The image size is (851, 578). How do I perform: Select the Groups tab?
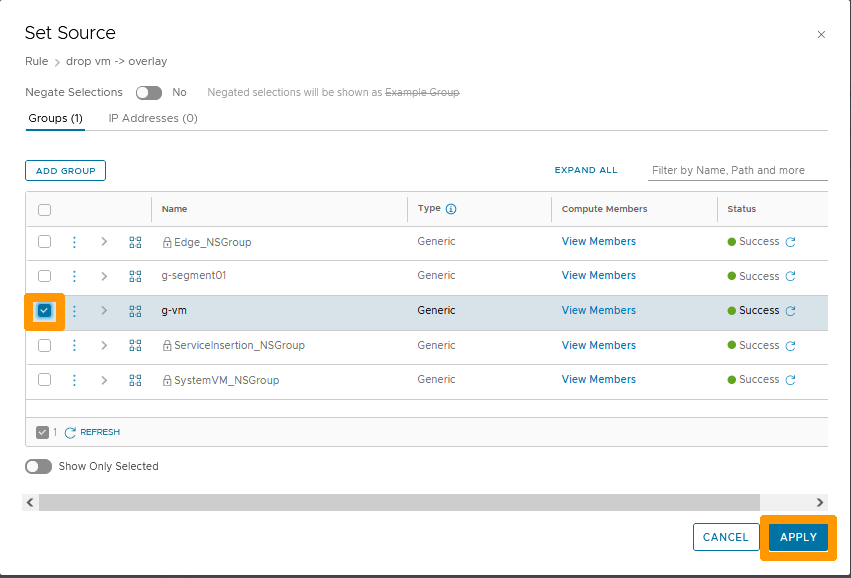click(x=55, y=118)
